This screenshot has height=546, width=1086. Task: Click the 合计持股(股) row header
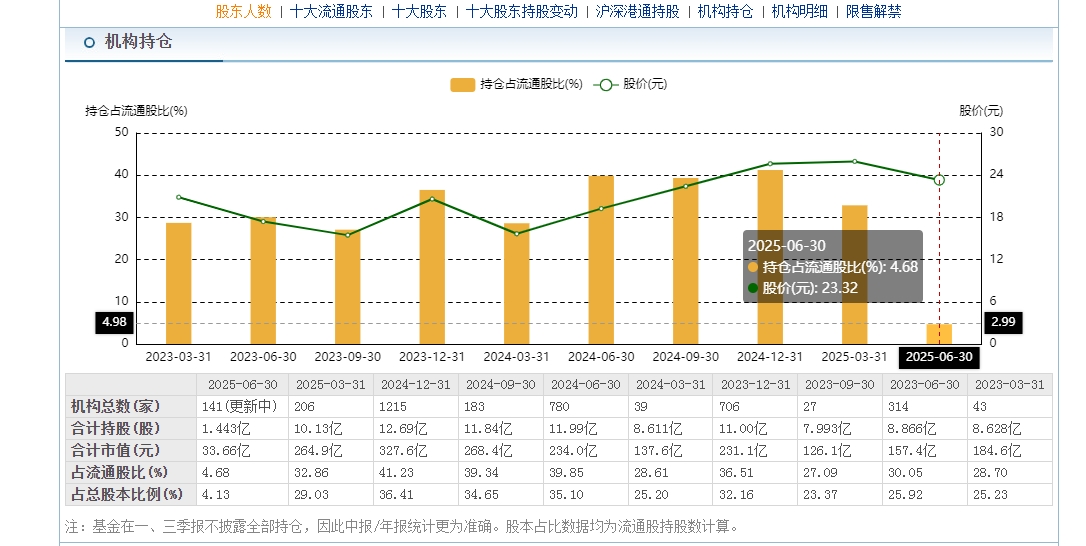[x=131, y=428]
